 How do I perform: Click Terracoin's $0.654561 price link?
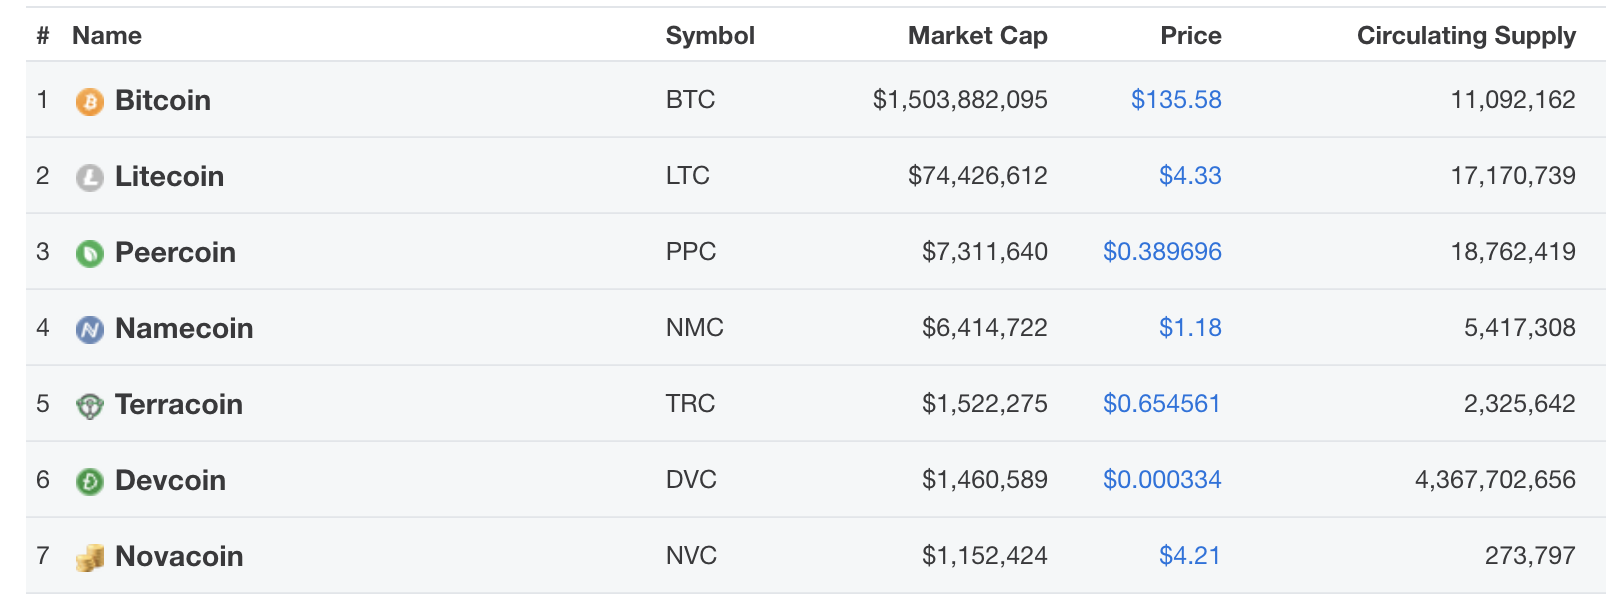[x=1161, y=404]
